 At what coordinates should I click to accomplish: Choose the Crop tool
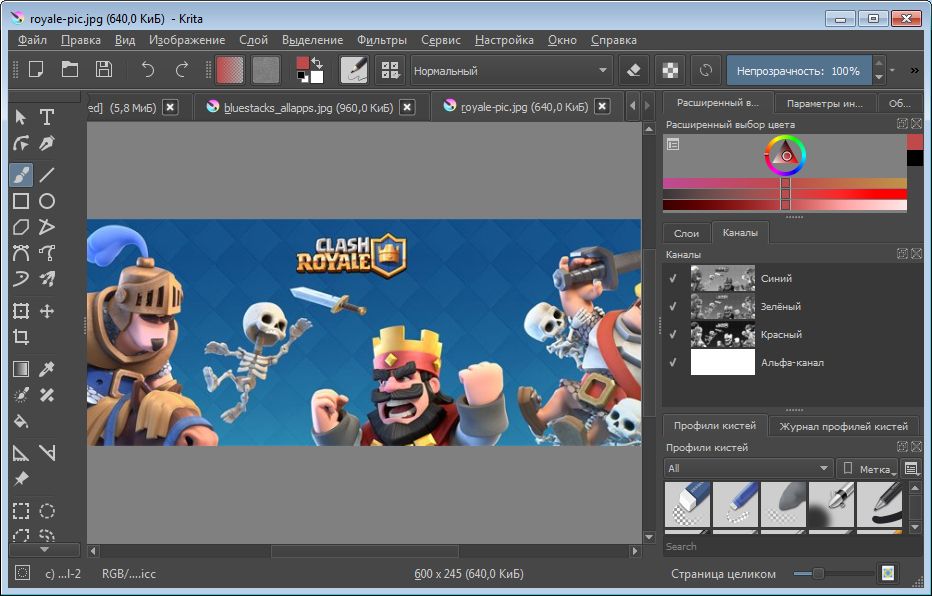tap(21, 338)
